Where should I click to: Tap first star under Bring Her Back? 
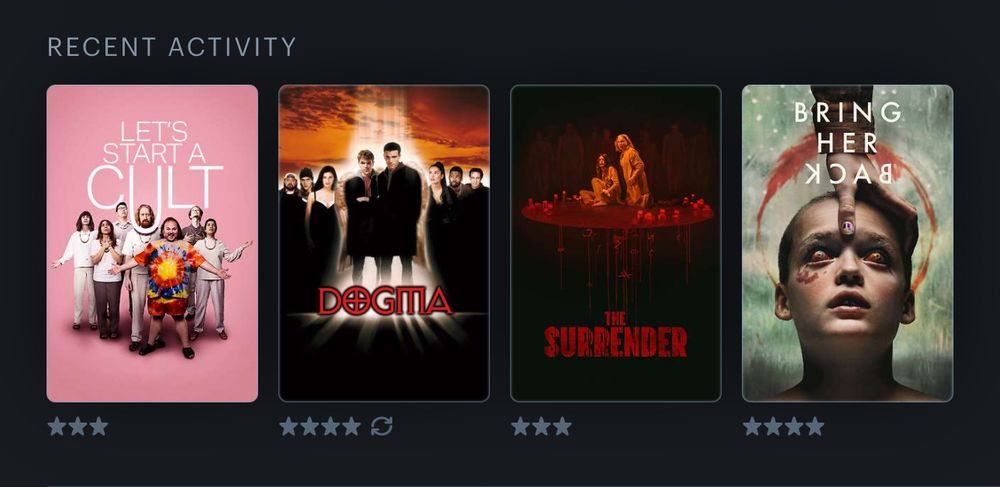(752, 426)
